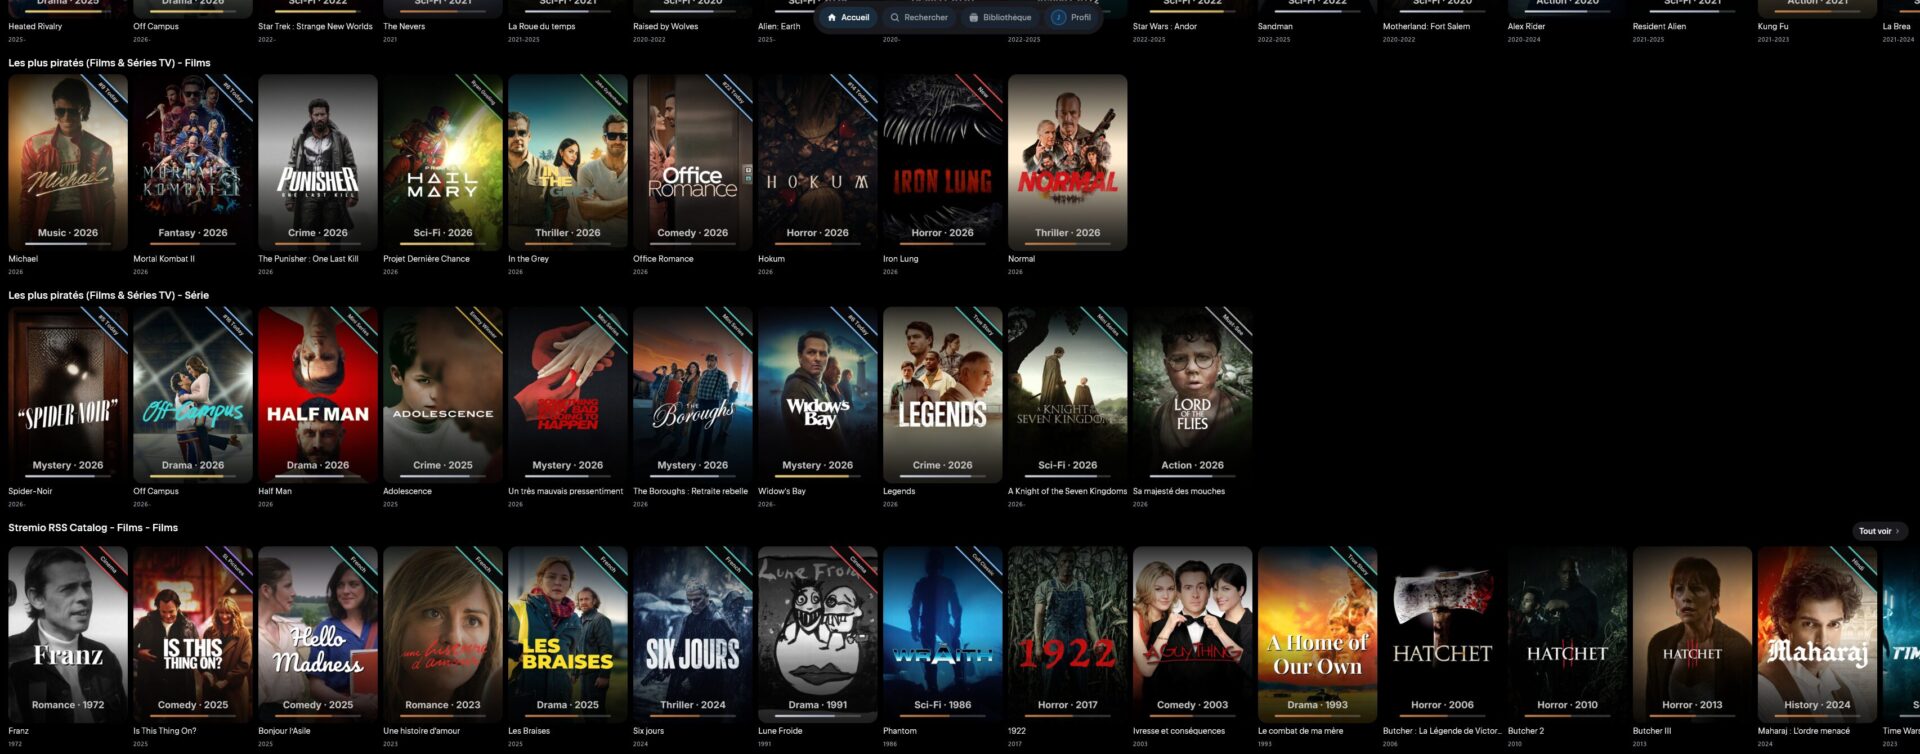This screenshot has width=1920, height=754.
Task: Click the Lord of the Flies poster
Action: [x=1193, y=394]
